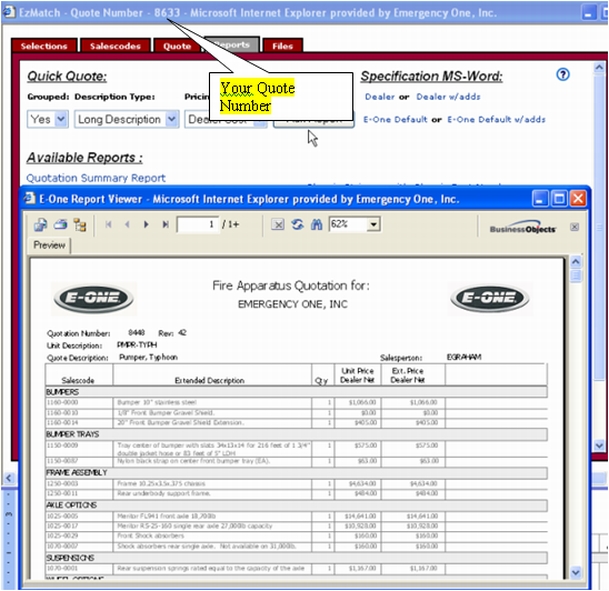Click the PMPR-TYPH unit description value
This screenshot has width=609, height=591.
click(x=137, y=344)
